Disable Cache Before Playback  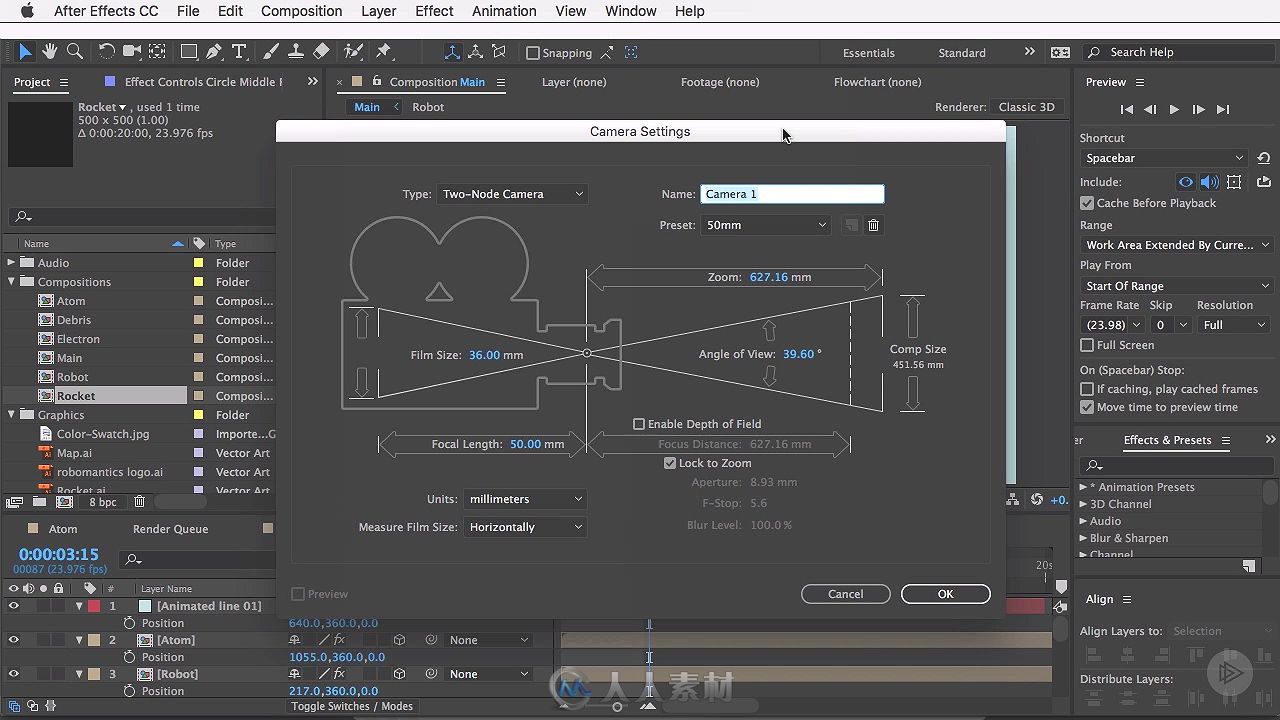[x=1087, y=203]
